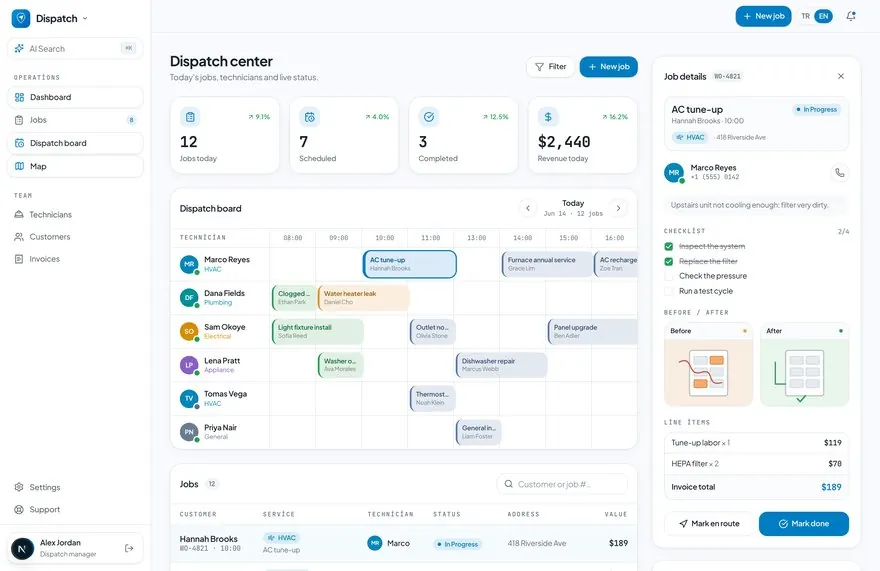Screen dimensions: 880x571
Task: Open the notifications bell
Action: point(851,16)
